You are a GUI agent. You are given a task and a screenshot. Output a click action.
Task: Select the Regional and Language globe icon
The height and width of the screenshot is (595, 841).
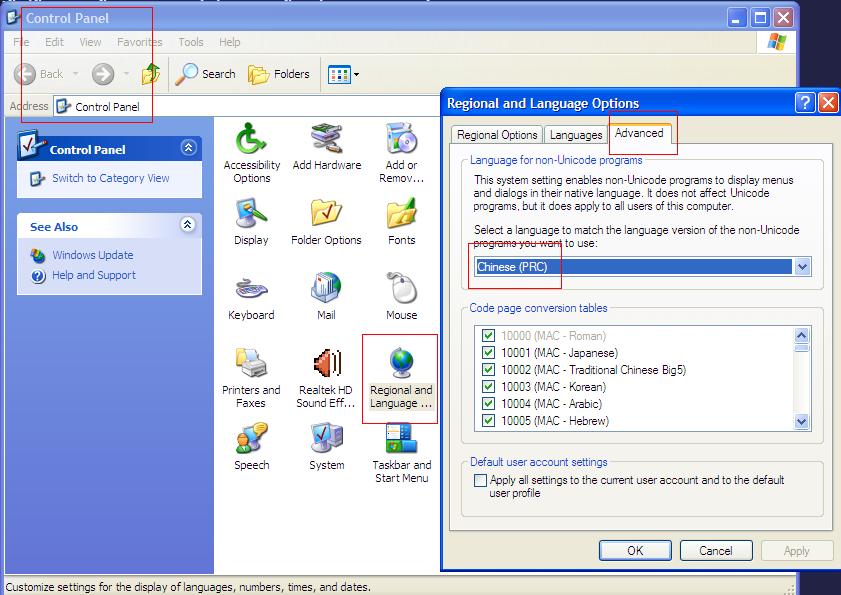(x=401, y=363)
